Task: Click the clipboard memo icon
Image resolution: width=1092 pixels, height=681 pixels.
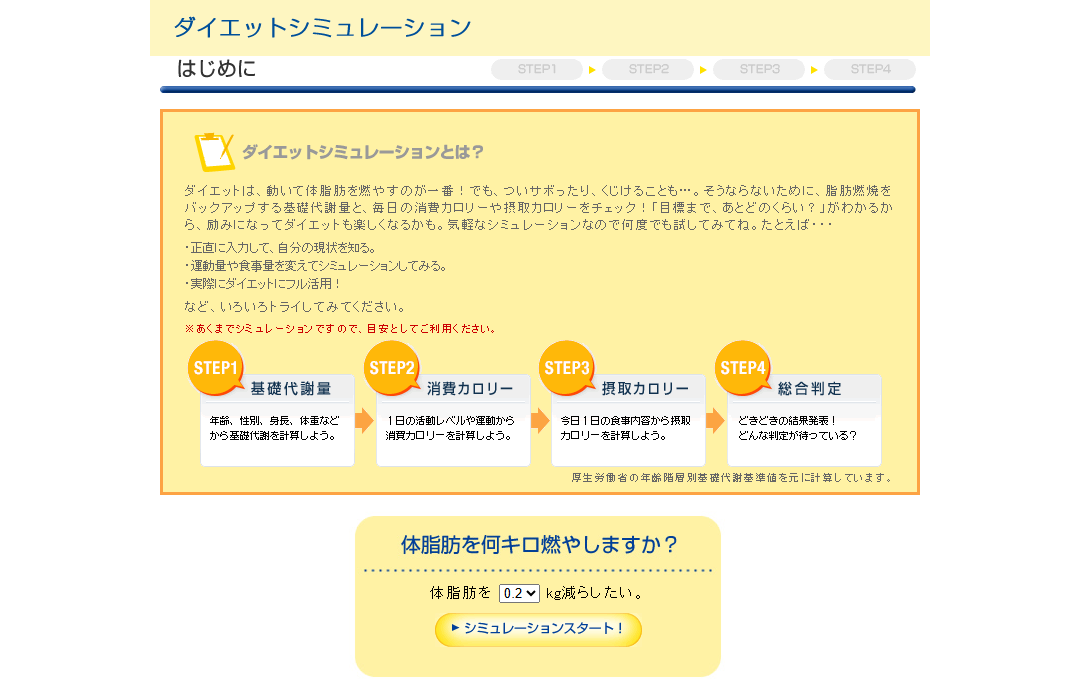Action: (x=213, y=152)
